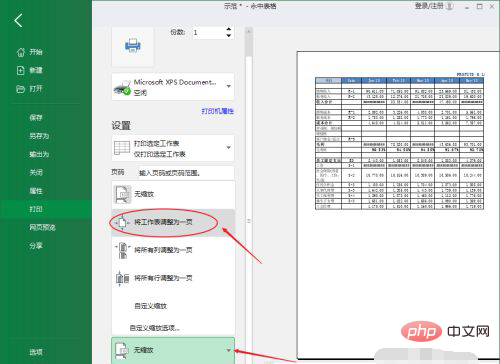Open the 打印机属性 printer properties link

pos(218,111)
